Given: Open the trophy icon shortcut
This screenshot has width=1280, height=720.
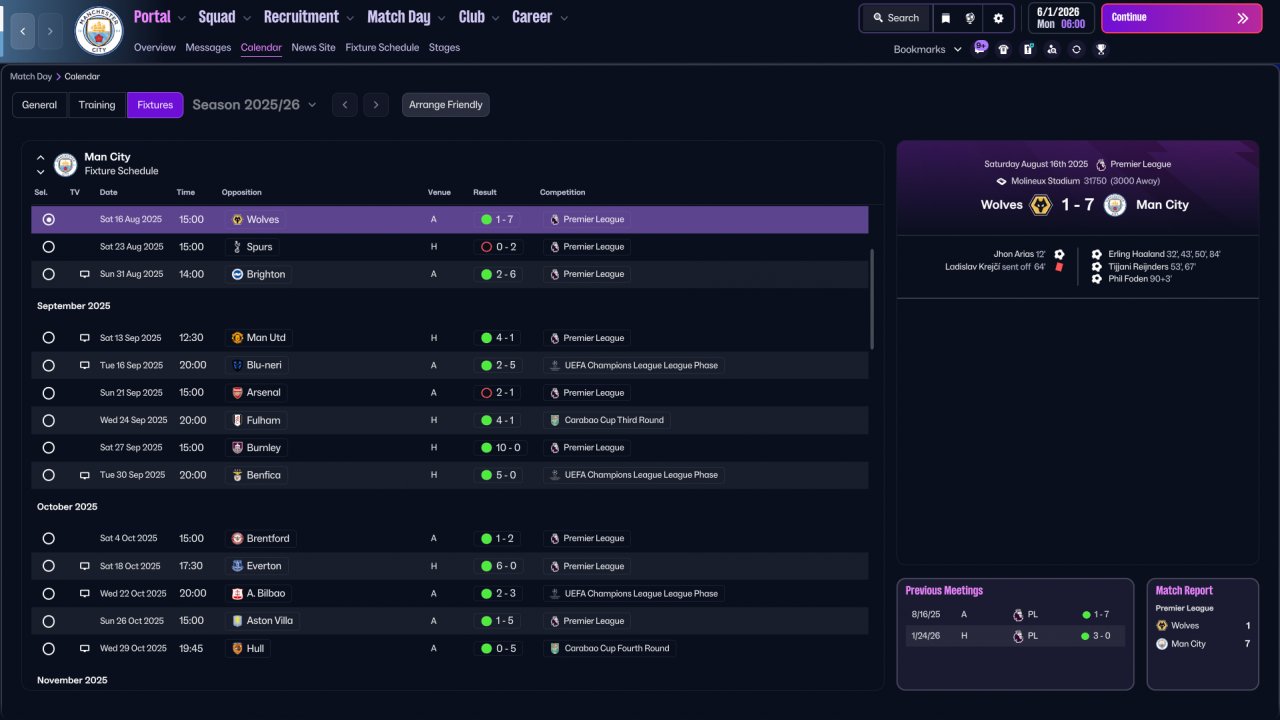Looking at the screenshot, I should (1101, 49).
